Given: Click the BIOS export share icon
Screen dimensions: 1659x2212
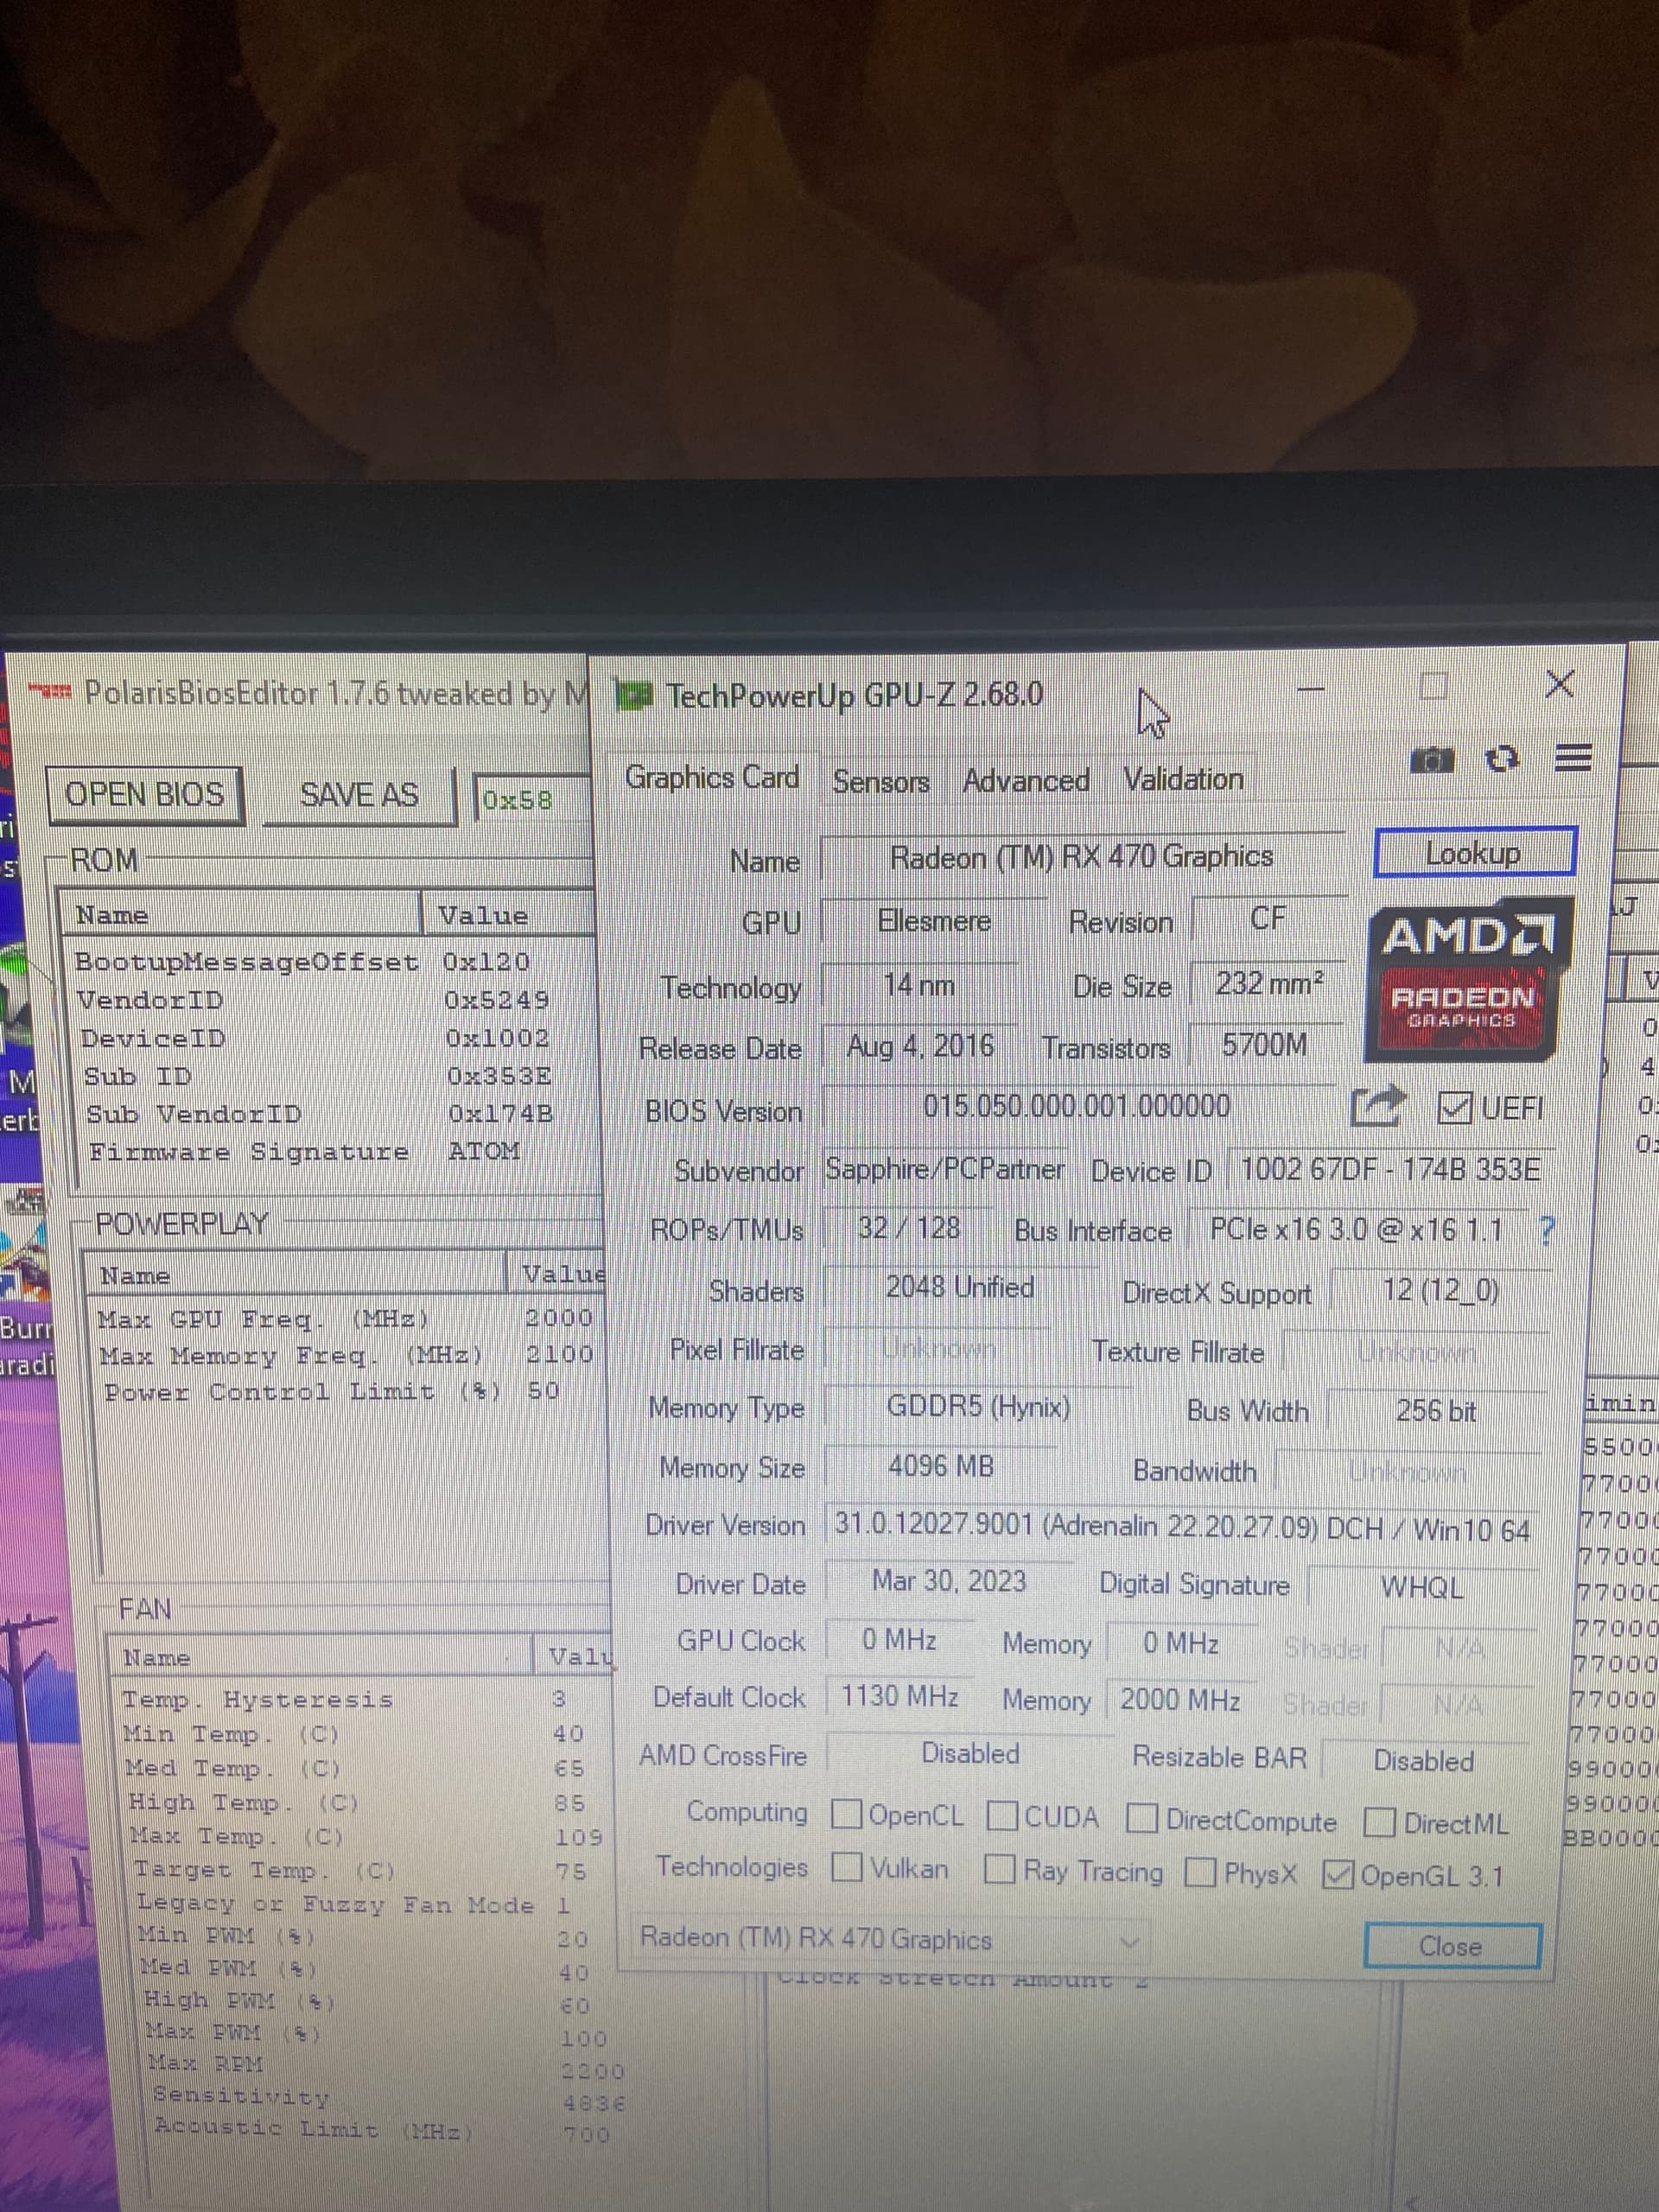Looking at the screenshot, I should click(x=1378, y=1107).
